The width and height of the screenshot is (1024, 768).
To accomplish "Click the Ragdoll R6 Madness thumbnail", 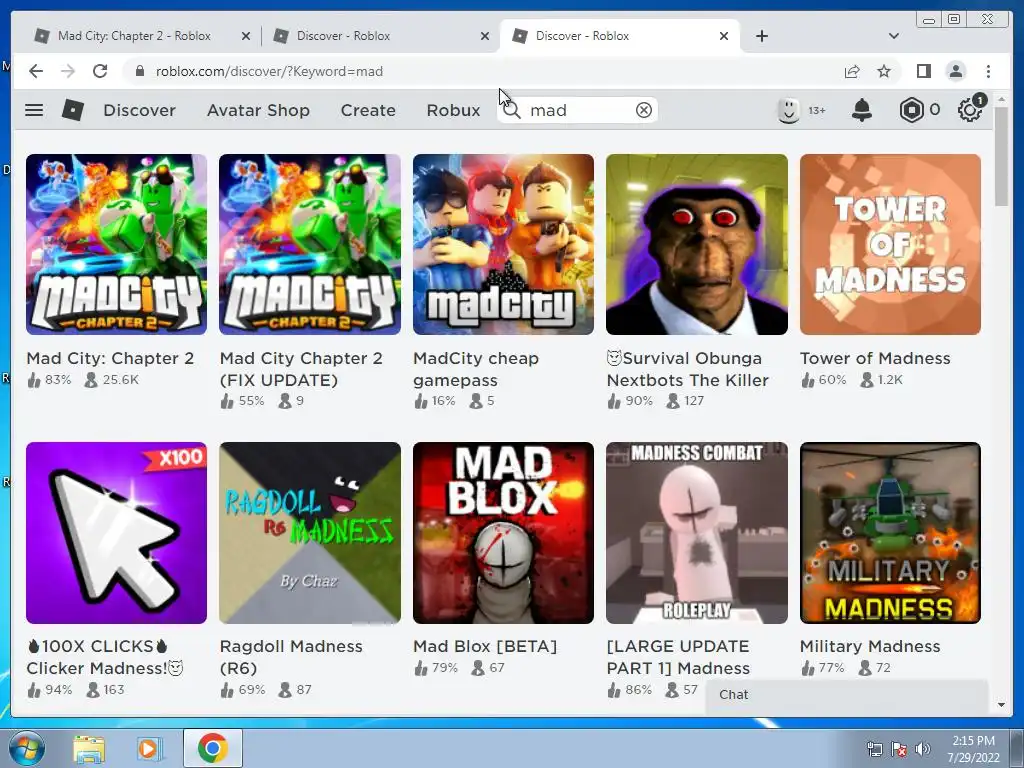I will pyautogui.click(x=310, y=533).
